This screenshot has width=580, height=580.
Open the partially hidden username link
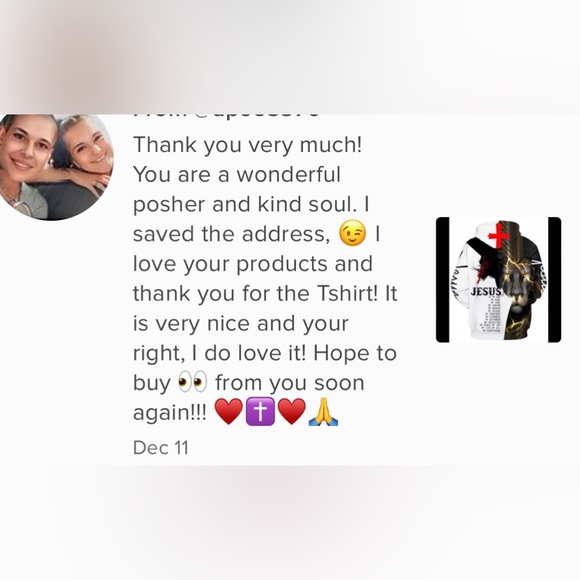point(226,115)
